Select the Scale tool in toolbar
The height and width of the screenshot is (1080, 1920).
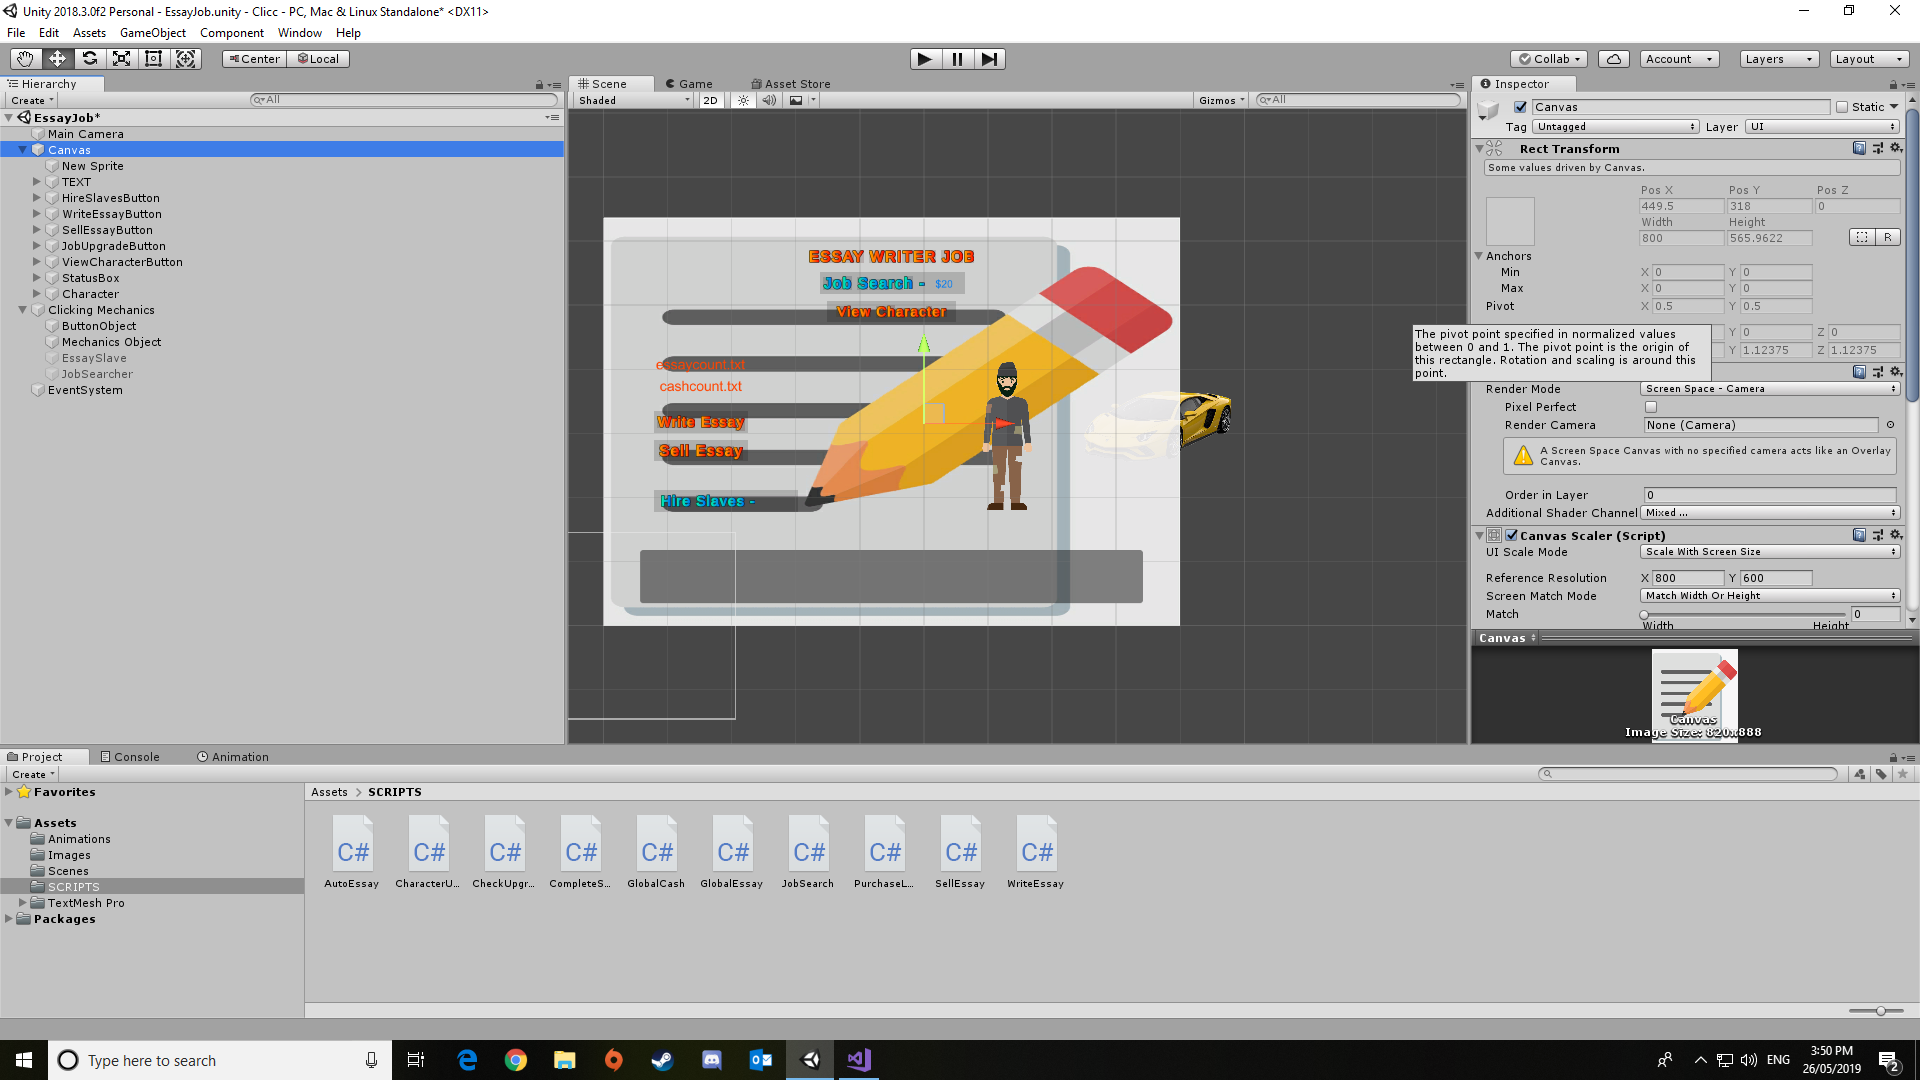point(121,59)
